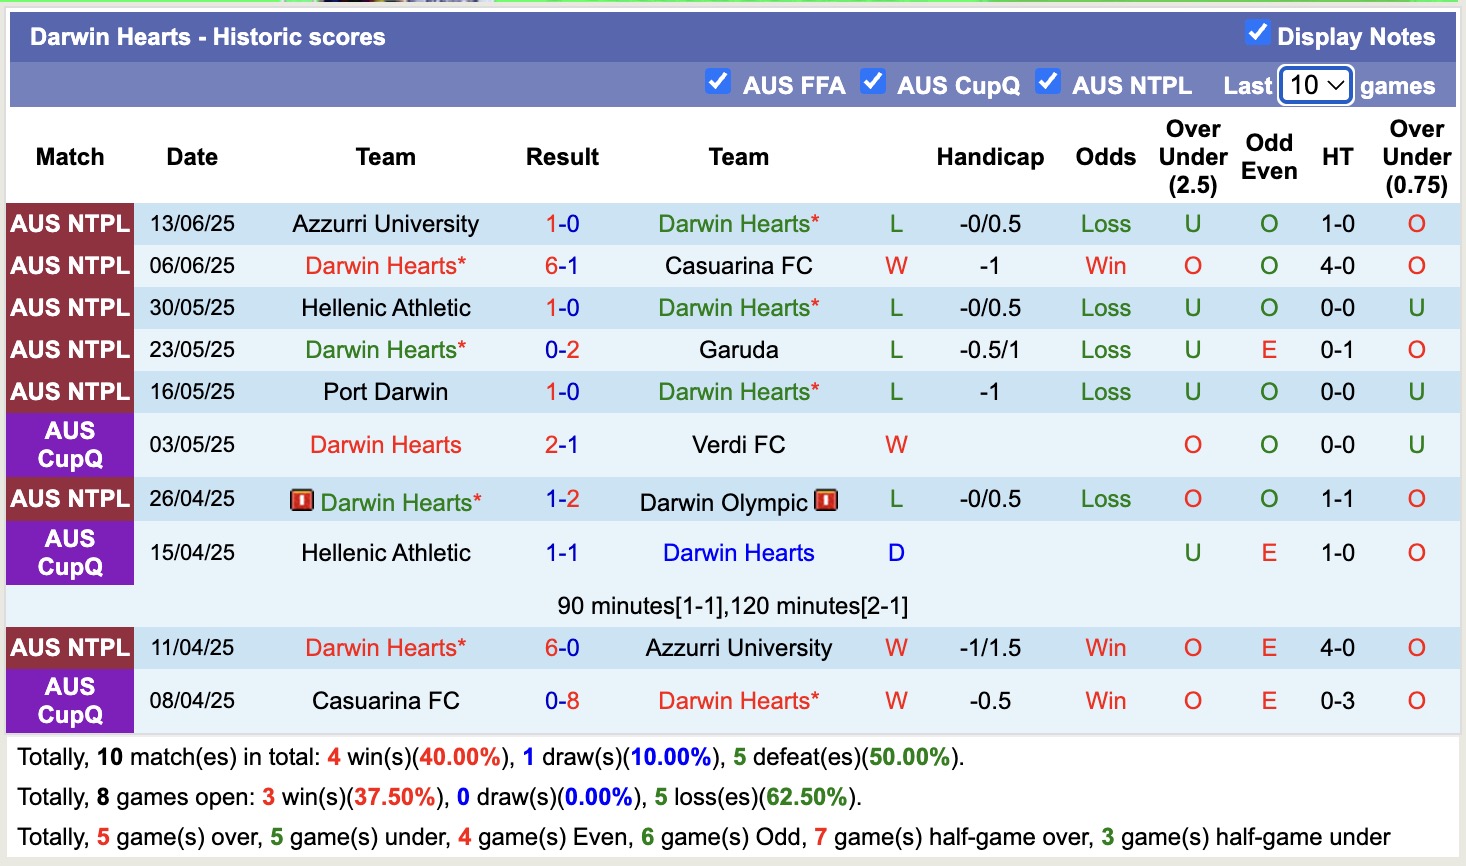The height and width of the screenshot is (866, 1466).
Task: Open the Last games count dropdown
Action: 1314,85
